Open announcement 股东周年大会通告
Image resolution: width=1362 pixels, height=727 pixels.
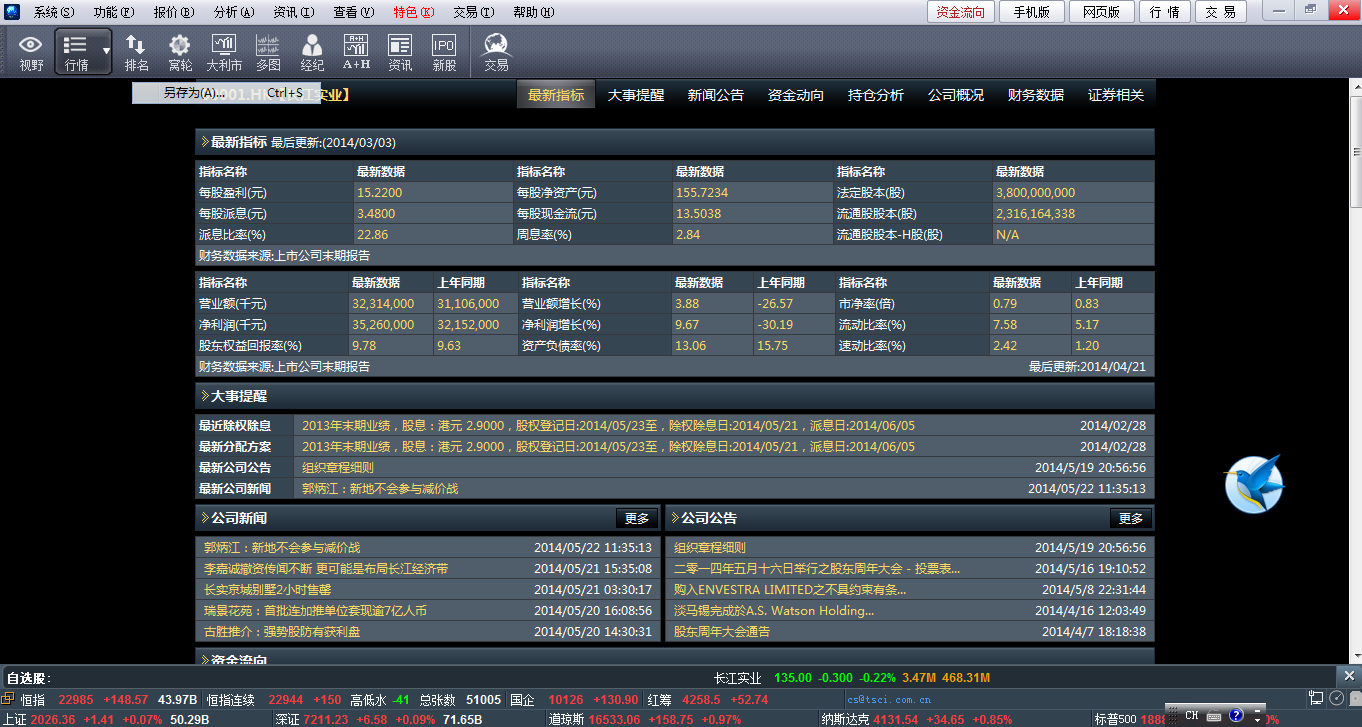[x=722, y=631]
